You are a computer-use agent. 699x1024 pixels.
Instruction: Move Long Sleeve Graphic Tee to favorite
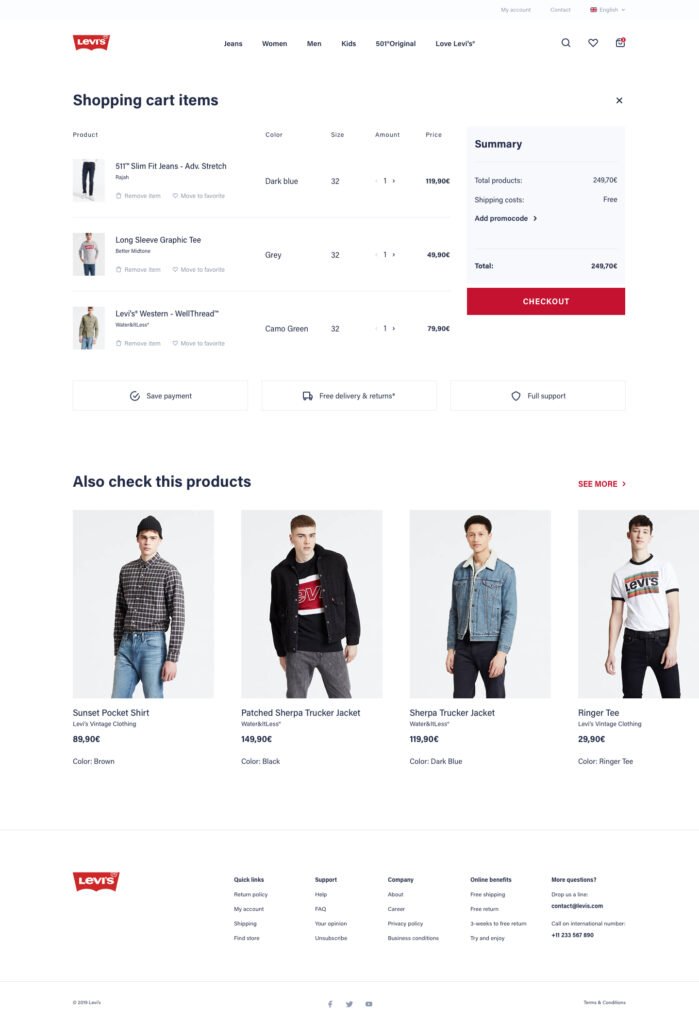click(x=199, y=270)
